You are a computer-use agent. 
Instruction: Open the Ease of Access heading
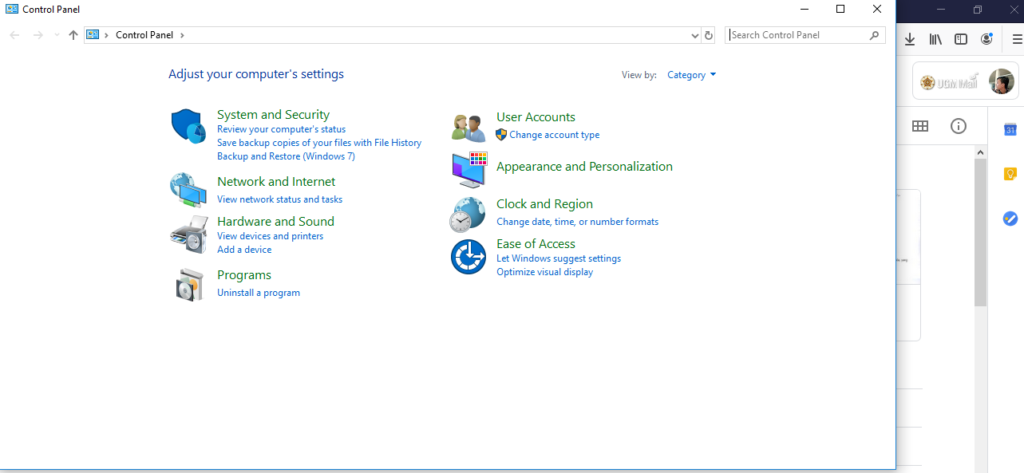536,244
